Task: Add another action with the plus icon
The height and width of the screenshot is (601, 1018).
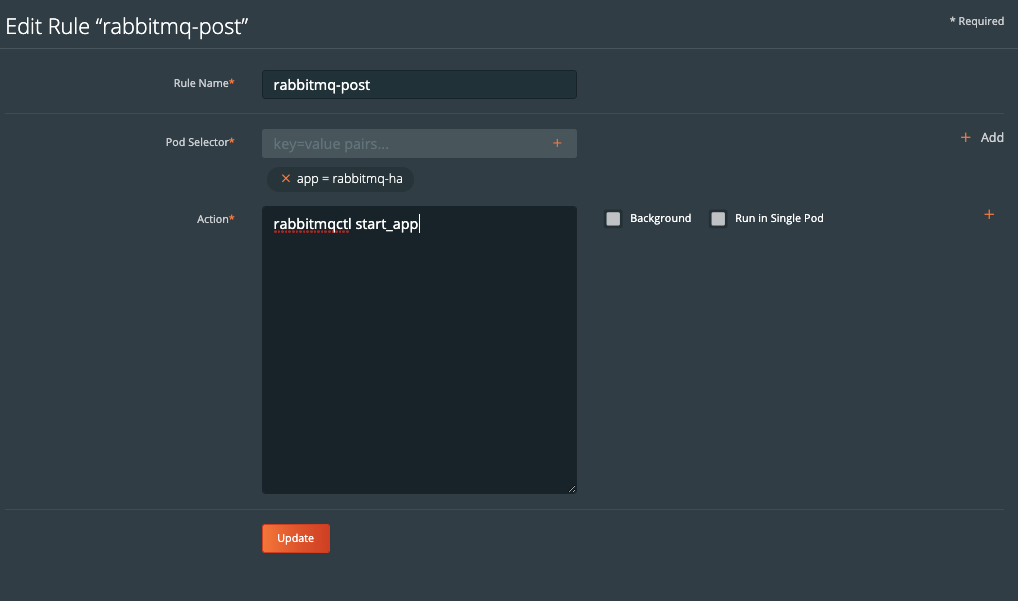Action: coord(989,214)
